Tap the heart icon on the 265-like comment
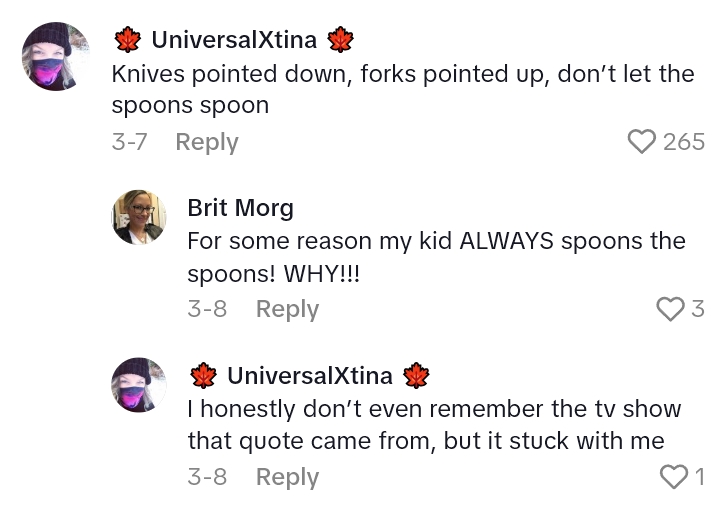Image resolution: width=712 pixels, height=523 pixels. coord(641,142)
